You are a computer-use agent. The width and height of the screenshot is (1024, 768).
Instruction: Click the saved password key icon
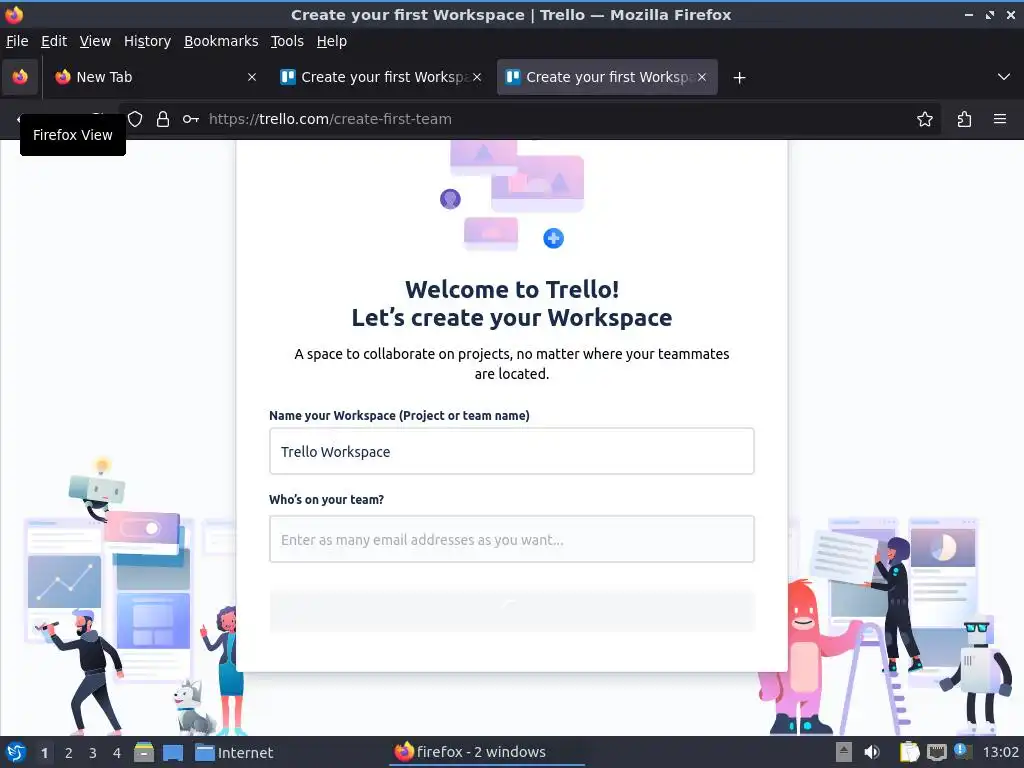[x=191, y=119]
